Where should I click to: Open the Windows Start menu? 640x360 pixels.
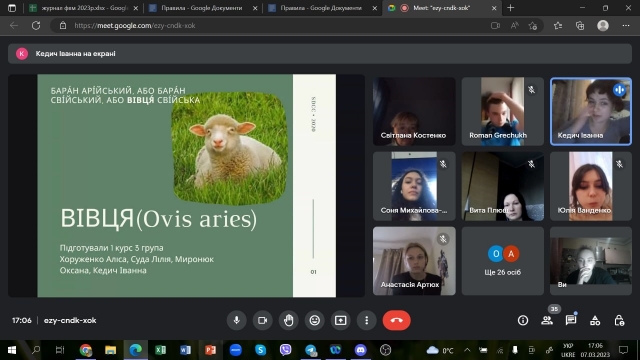(12, 350)
